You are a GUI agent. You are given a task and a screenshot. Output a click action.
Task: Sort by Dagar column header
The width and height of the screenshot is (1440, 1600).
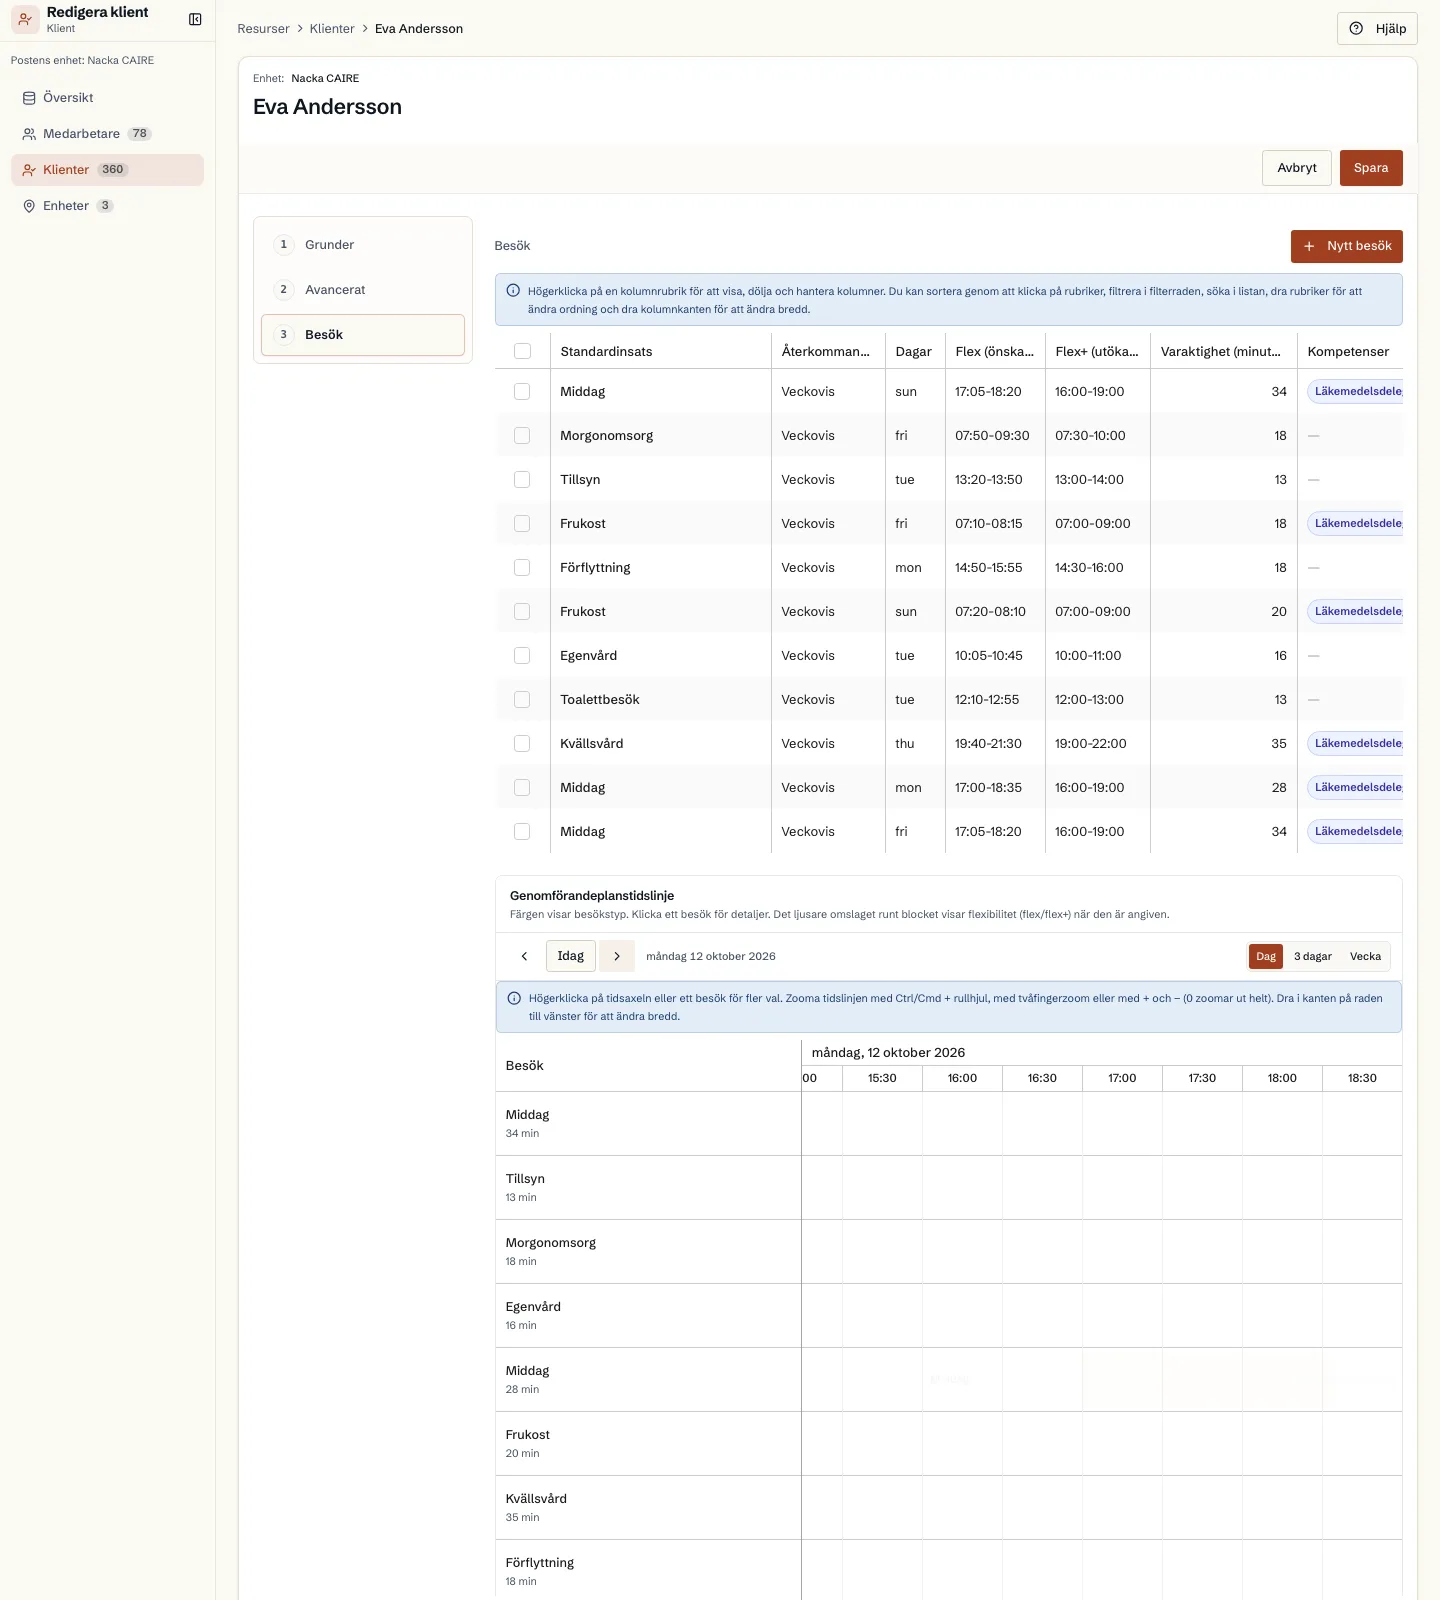click(x=915, y=351)
